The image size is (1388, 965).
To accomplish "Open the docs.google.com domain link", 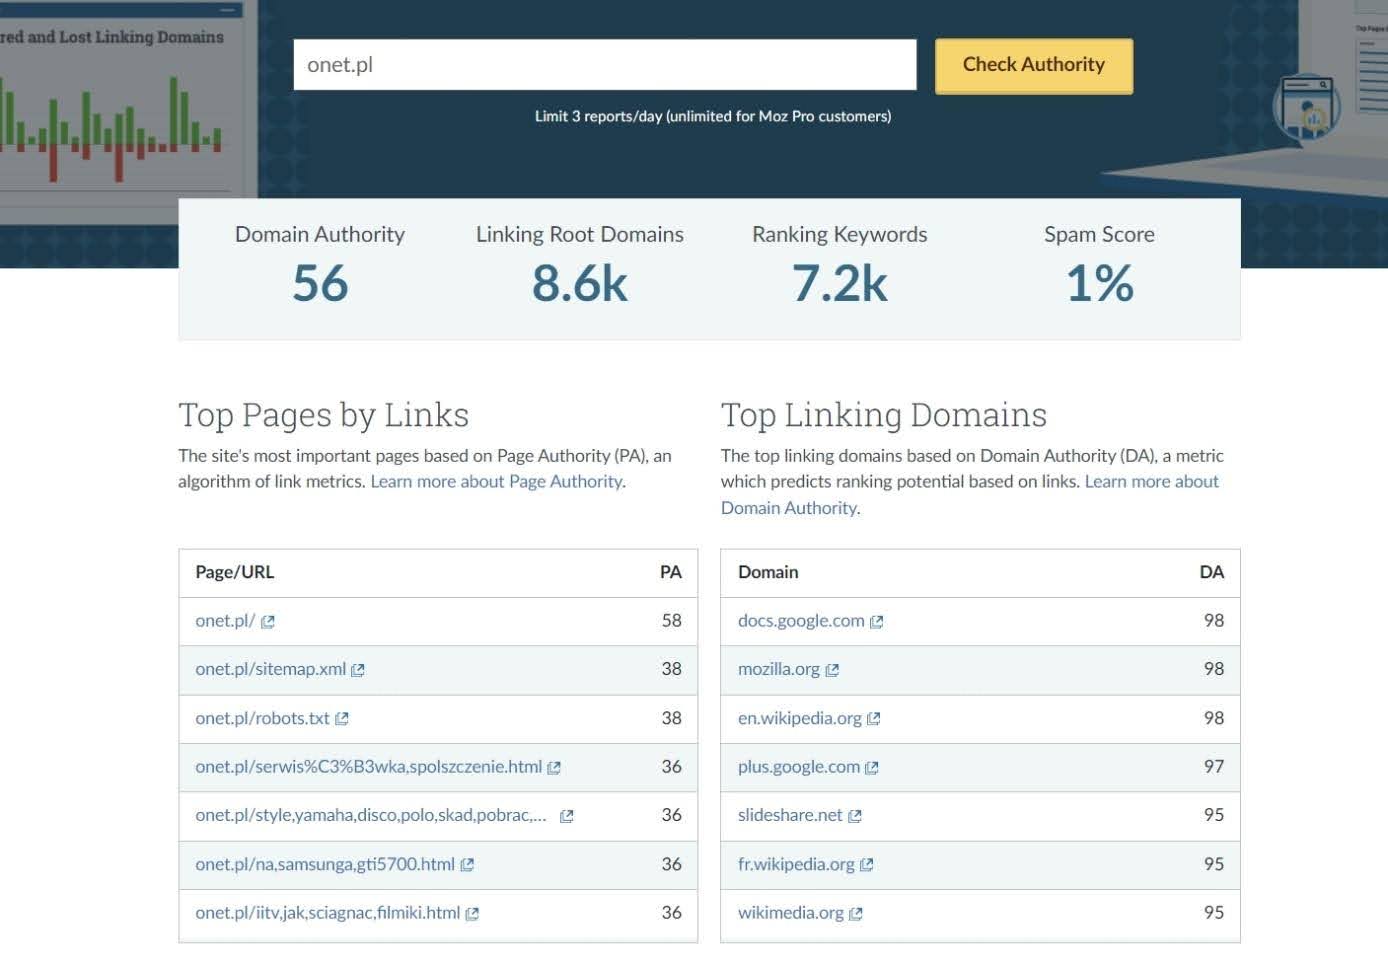I will click(801, 620).
